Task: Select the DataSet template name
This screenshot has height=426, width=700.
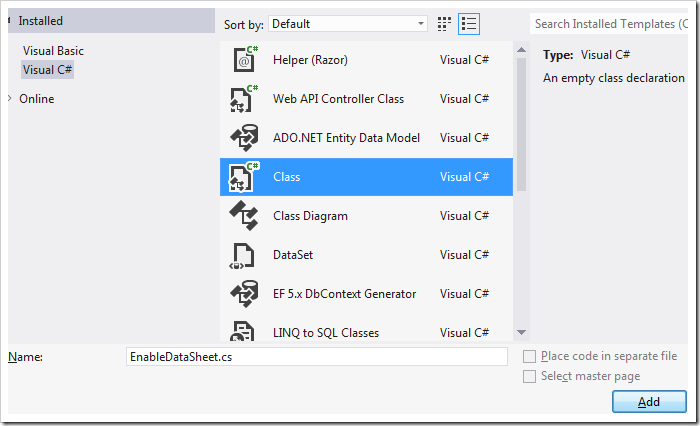Action: click(x=293, y=255)
